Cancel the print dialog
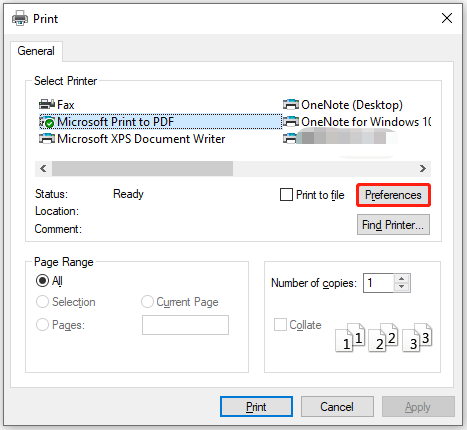This screenshot has height=430, width=467. click(337, 407)
